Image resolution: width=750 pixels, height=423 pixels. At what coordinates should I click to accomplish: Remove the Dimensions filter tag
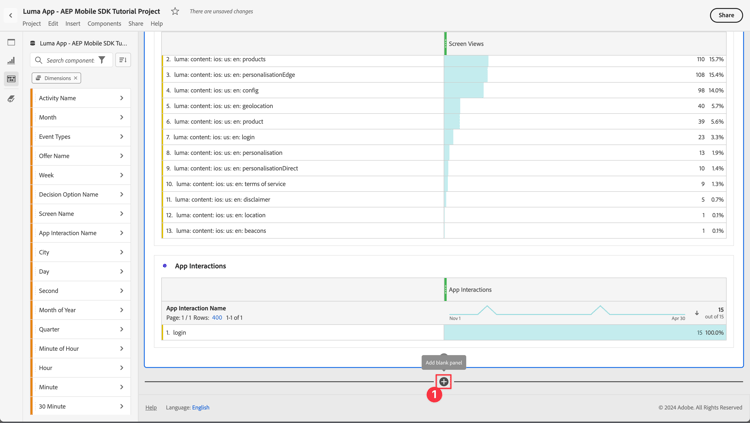tap(76, 78)
